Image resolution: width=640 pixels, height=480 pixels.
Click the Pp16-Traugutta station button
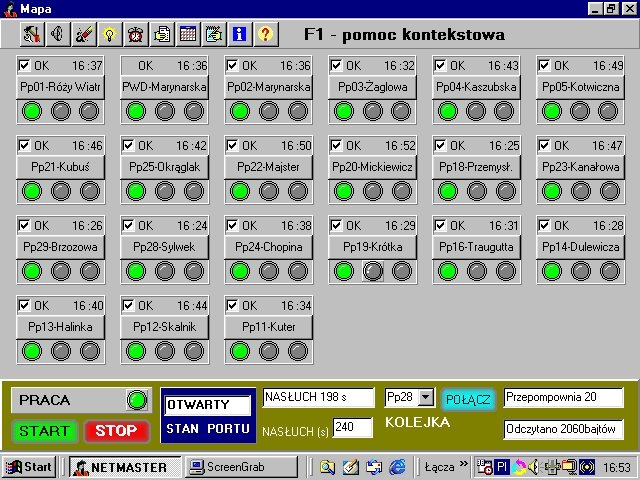477,247
